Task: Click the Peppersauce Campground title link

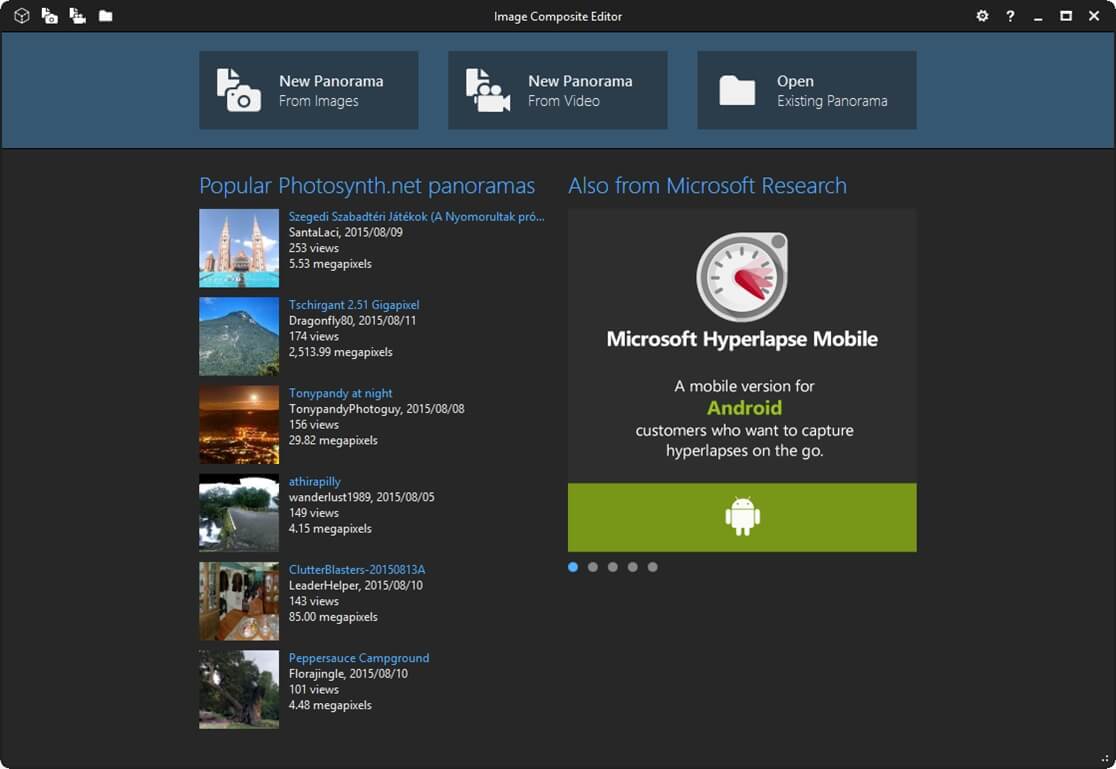Action: point(359,658)
